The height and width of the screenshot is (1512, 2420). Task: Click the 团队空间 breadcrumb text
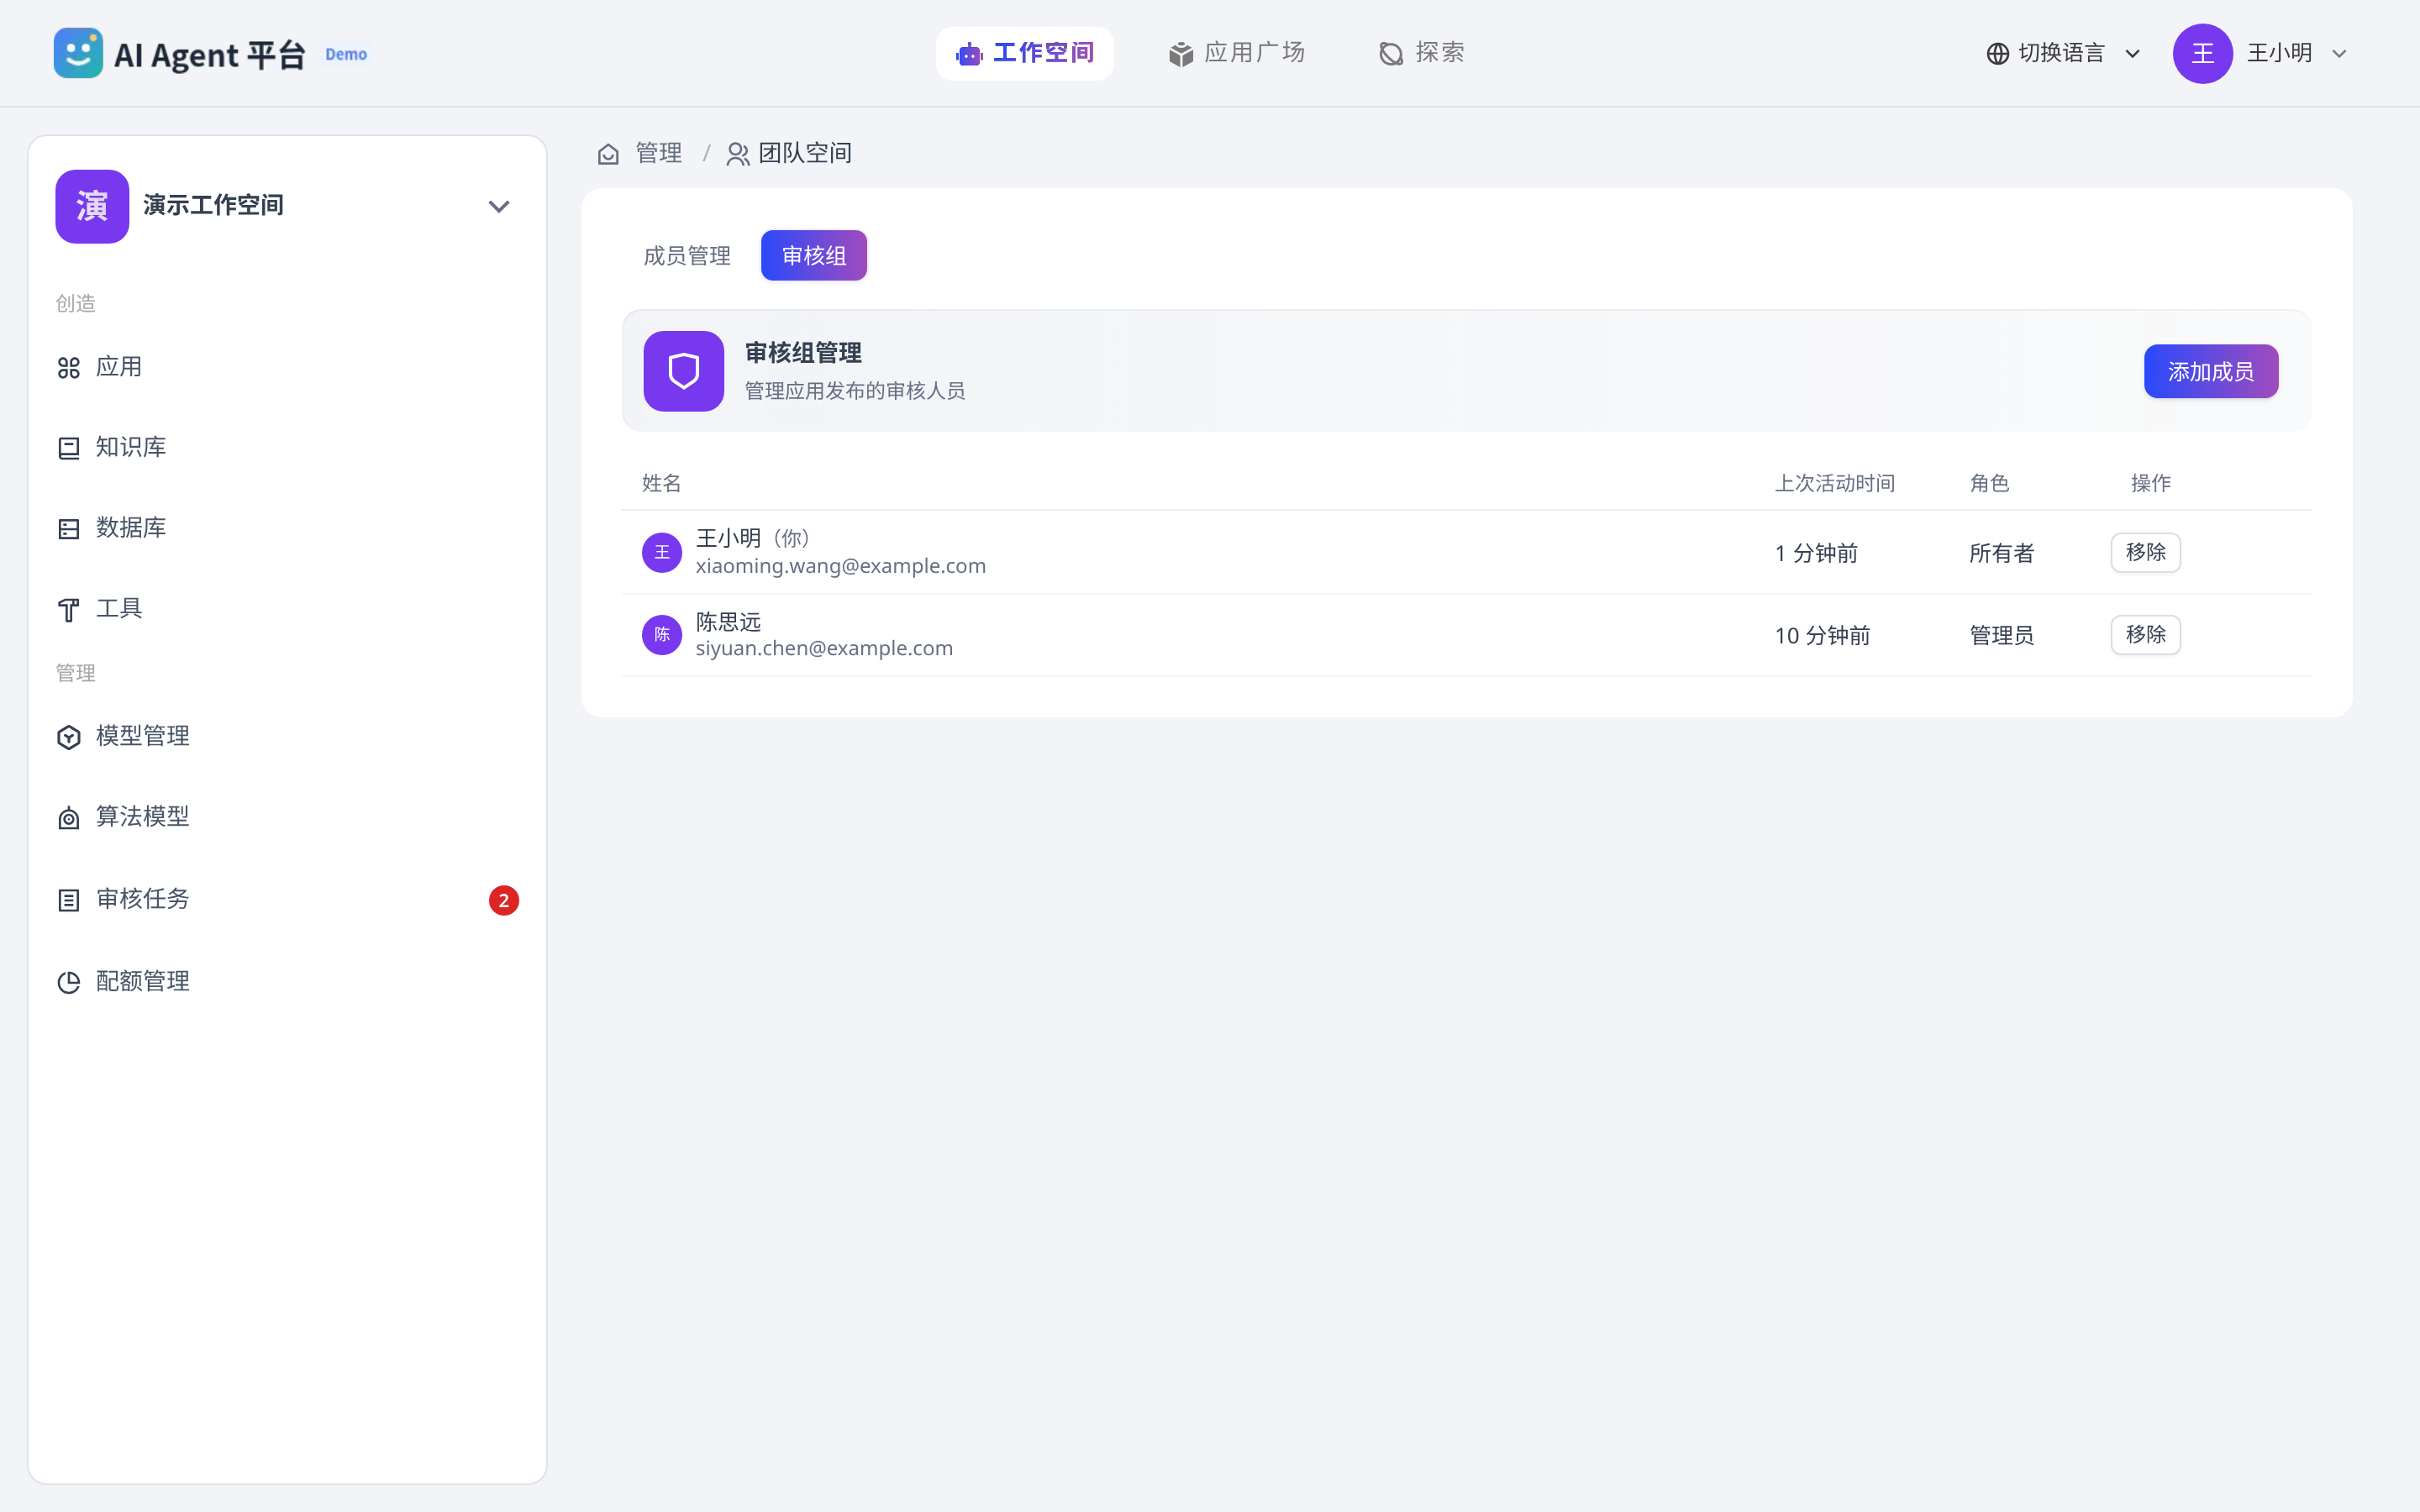pos(805,154)
